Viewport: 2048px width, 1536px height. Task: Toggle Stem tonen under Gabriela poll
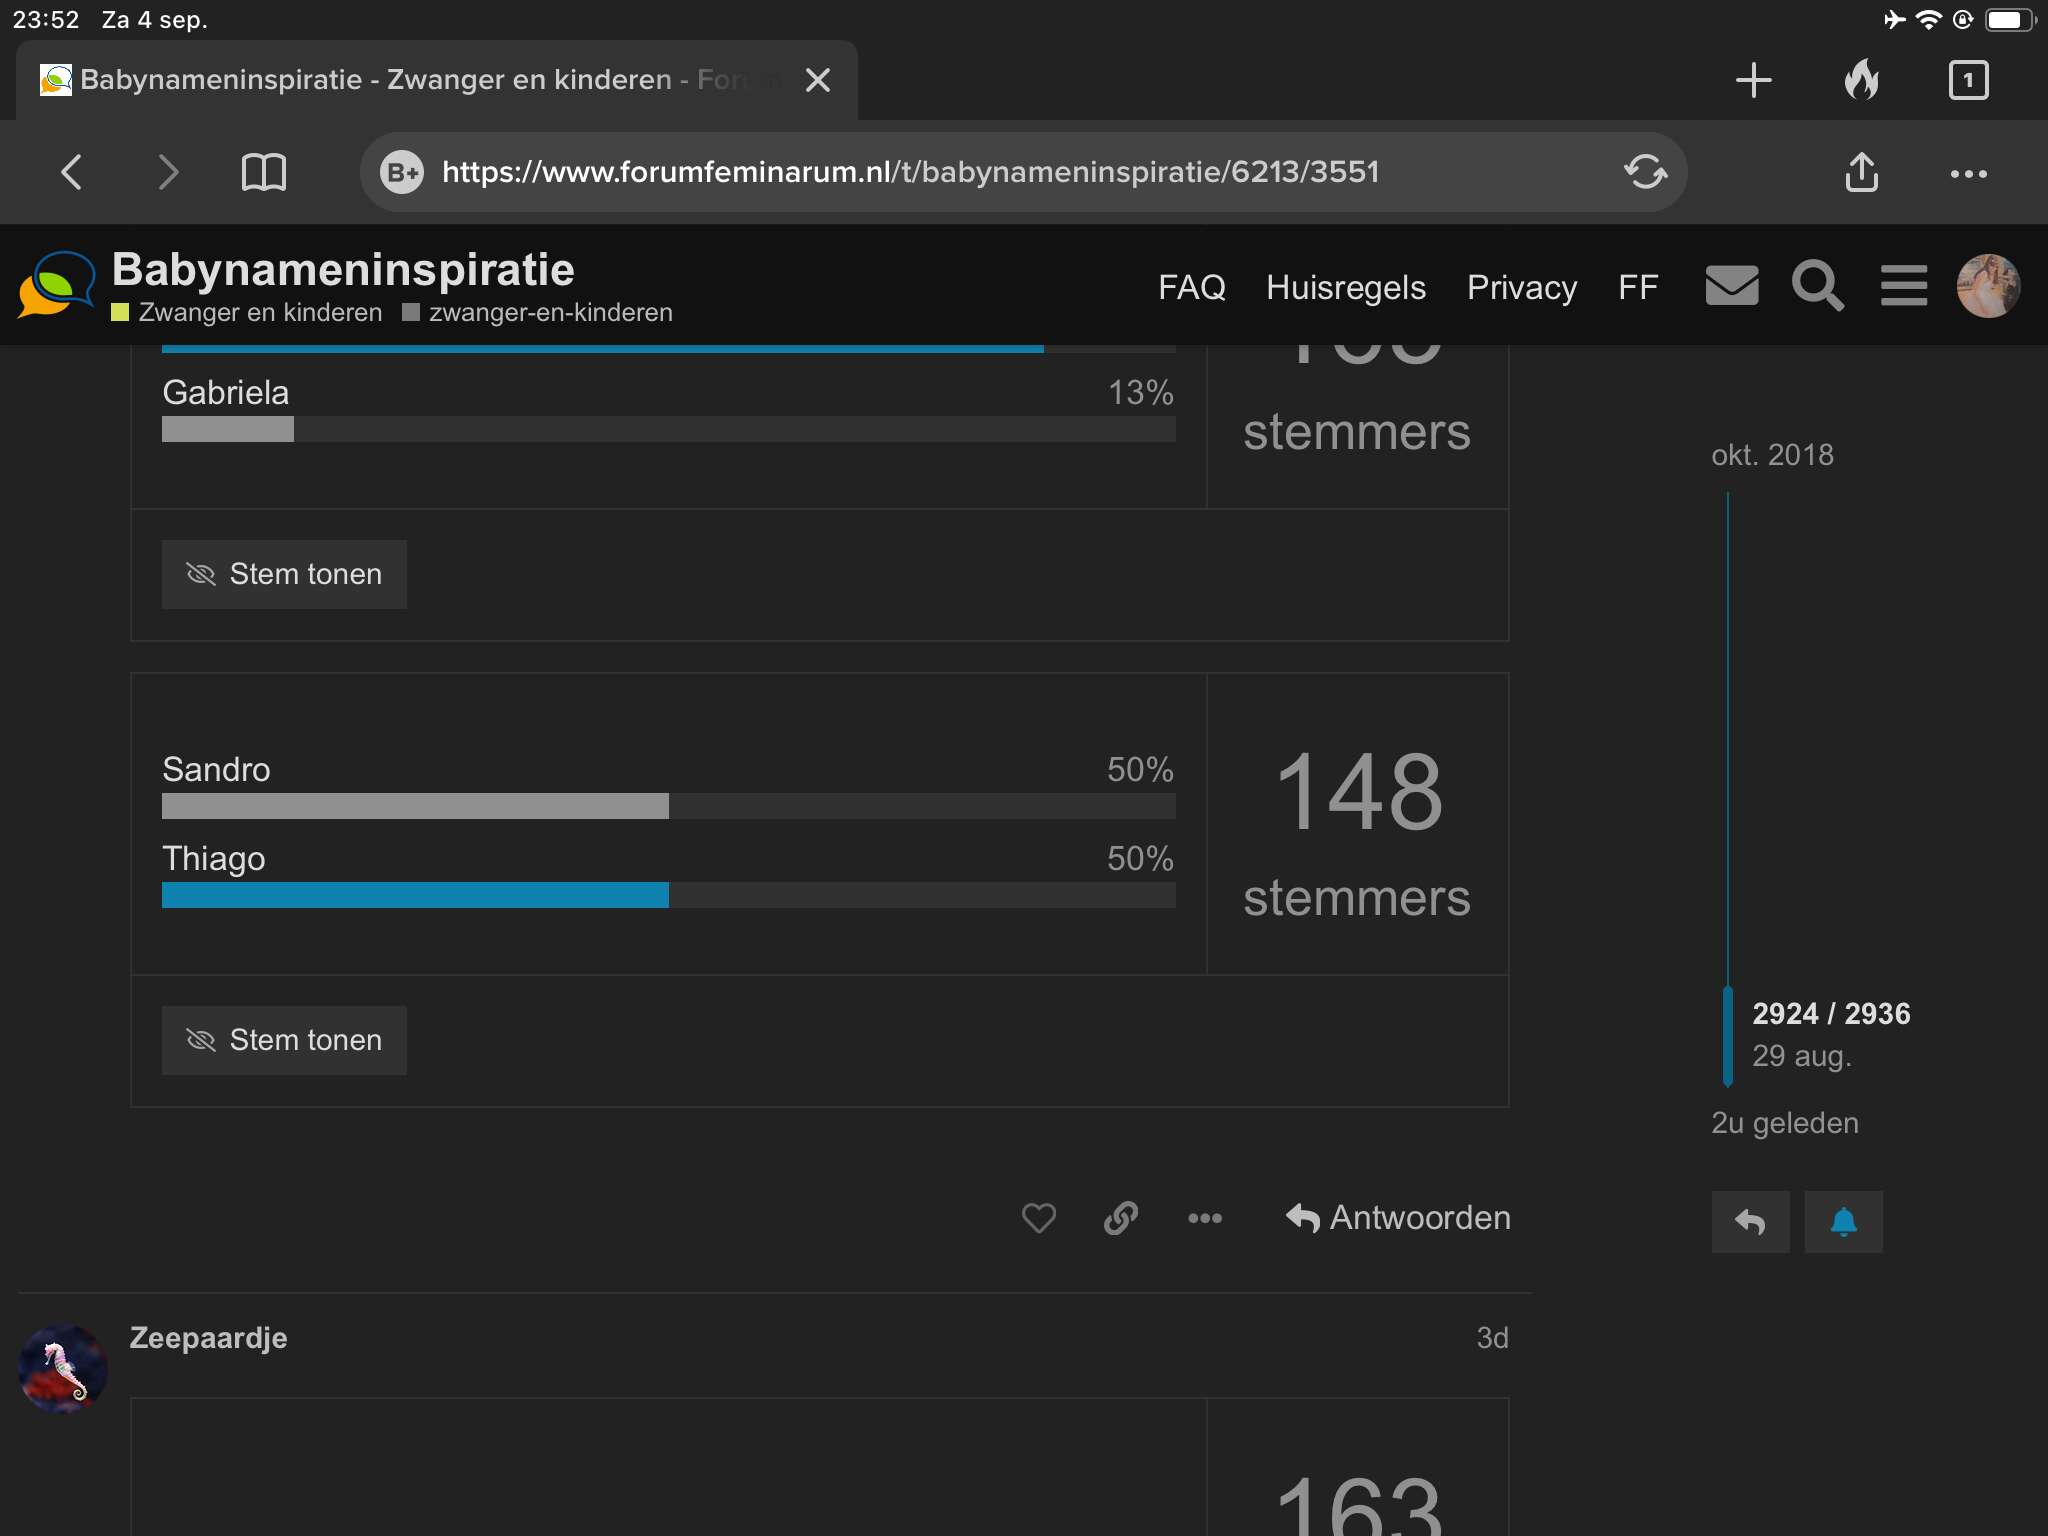284,574
